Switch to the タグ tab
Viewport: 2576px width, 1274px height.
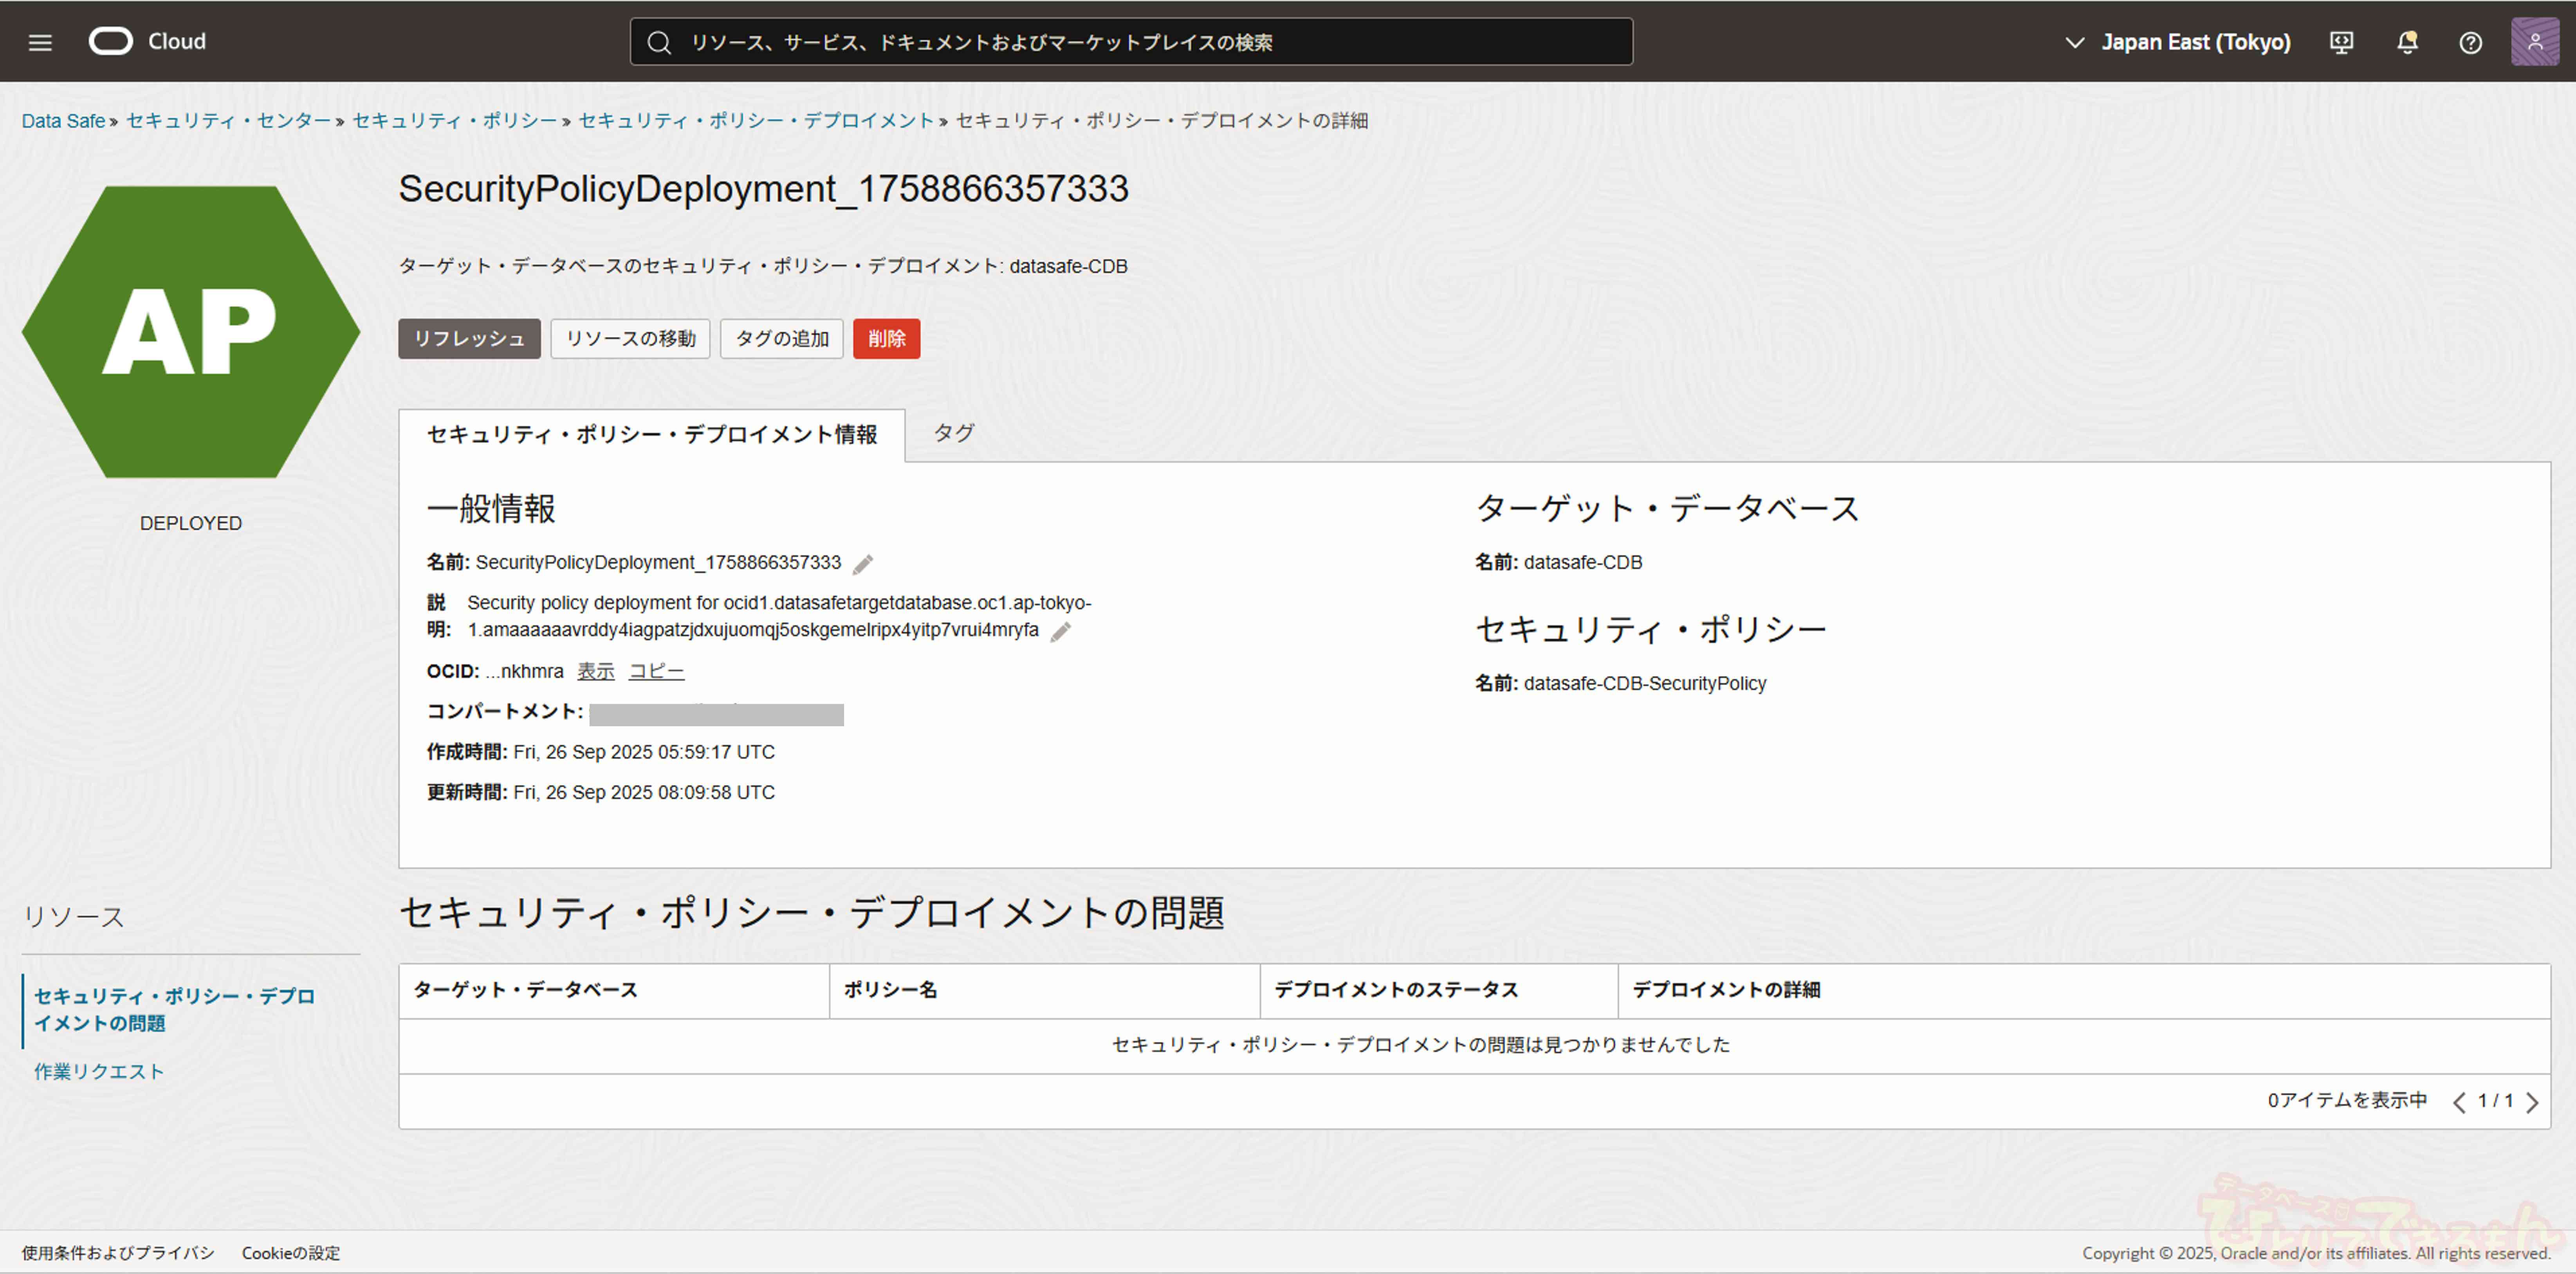tap(953, 433)
